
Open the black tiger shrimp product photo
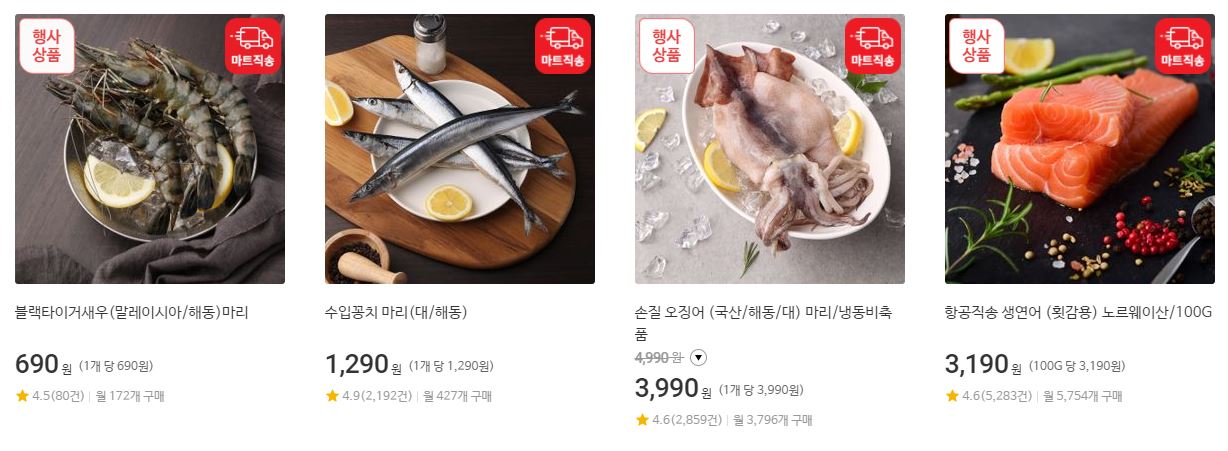tap(150, 149)
